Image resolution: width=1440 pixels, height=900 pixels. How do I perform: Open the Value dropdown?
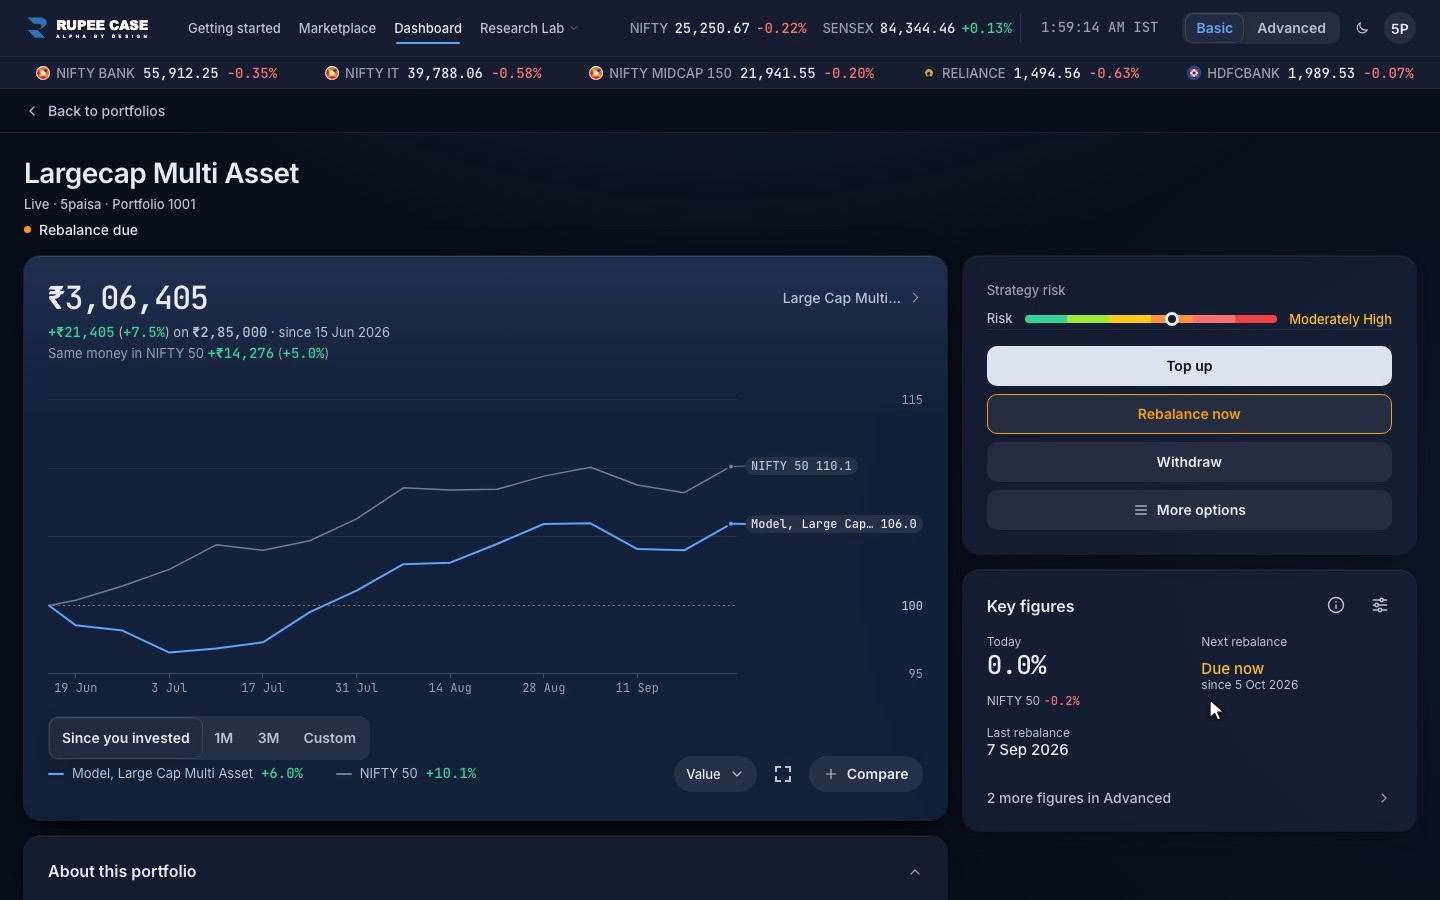pyautogui.click(x=715, y=774)
